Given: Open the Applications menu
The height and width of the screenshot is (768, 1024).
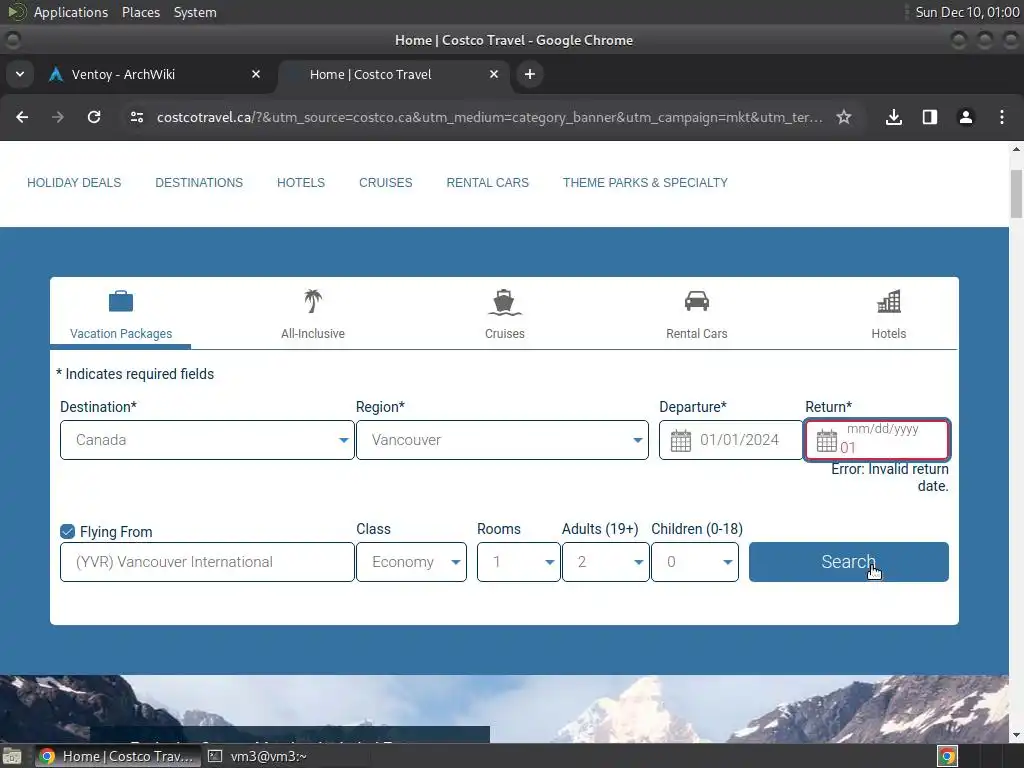Looking at the screenshot, I should tap(71, 12).
